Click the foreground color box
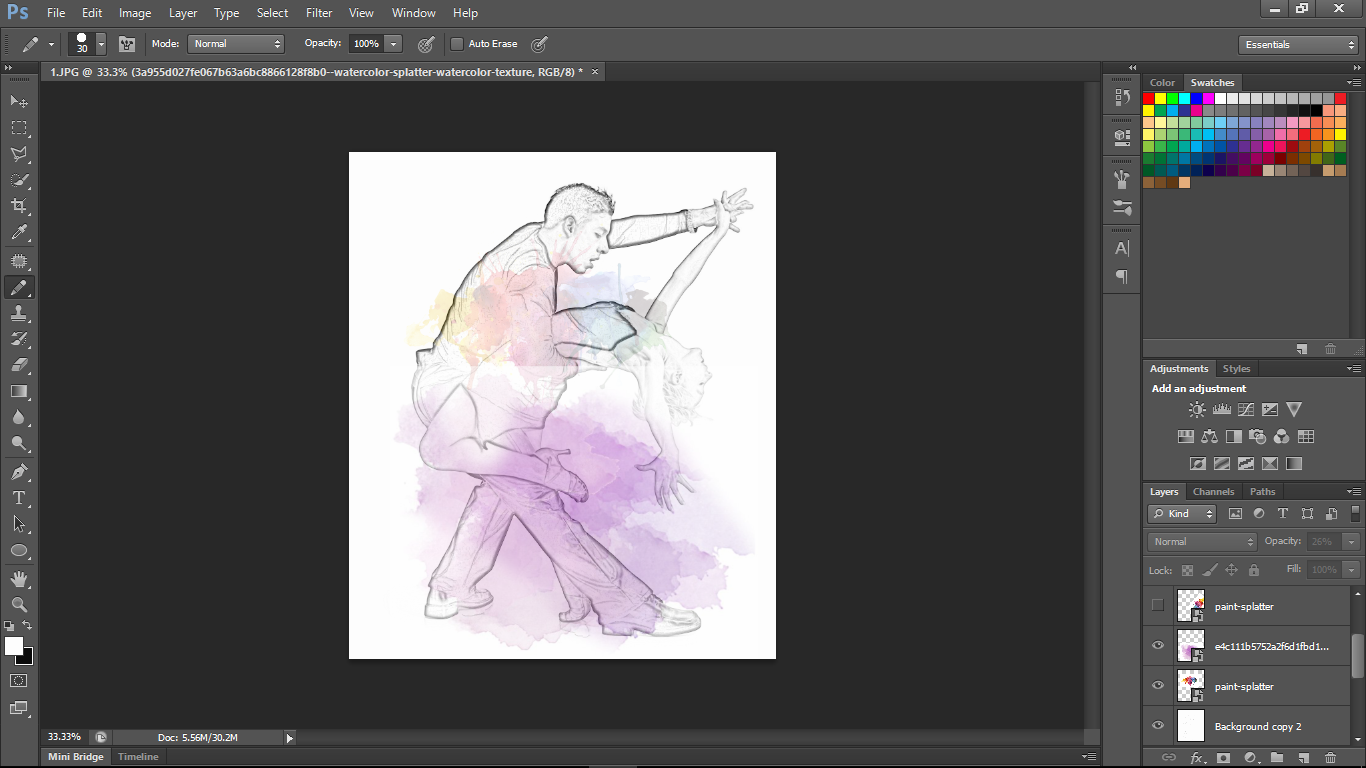This screenshot has width=1366, height=768. point(14,646)
